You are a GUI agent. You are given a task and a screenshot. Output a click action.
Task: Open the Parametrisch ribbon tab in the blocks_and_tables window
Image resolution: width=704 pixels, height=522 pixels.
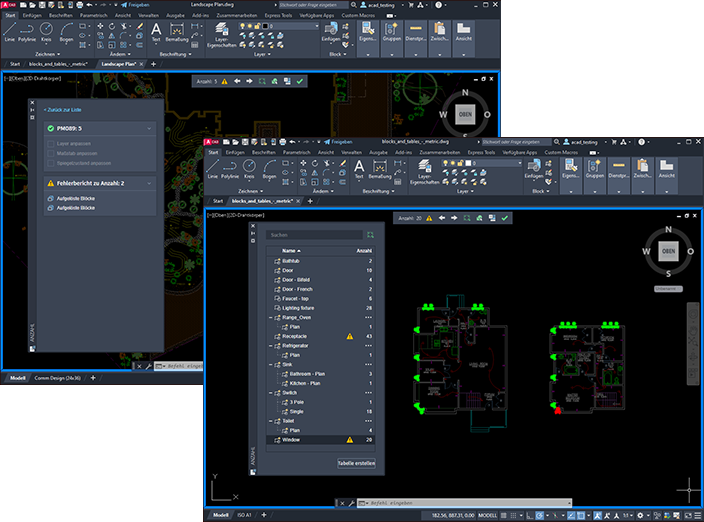pyautogui.click(x=297, y=152)
